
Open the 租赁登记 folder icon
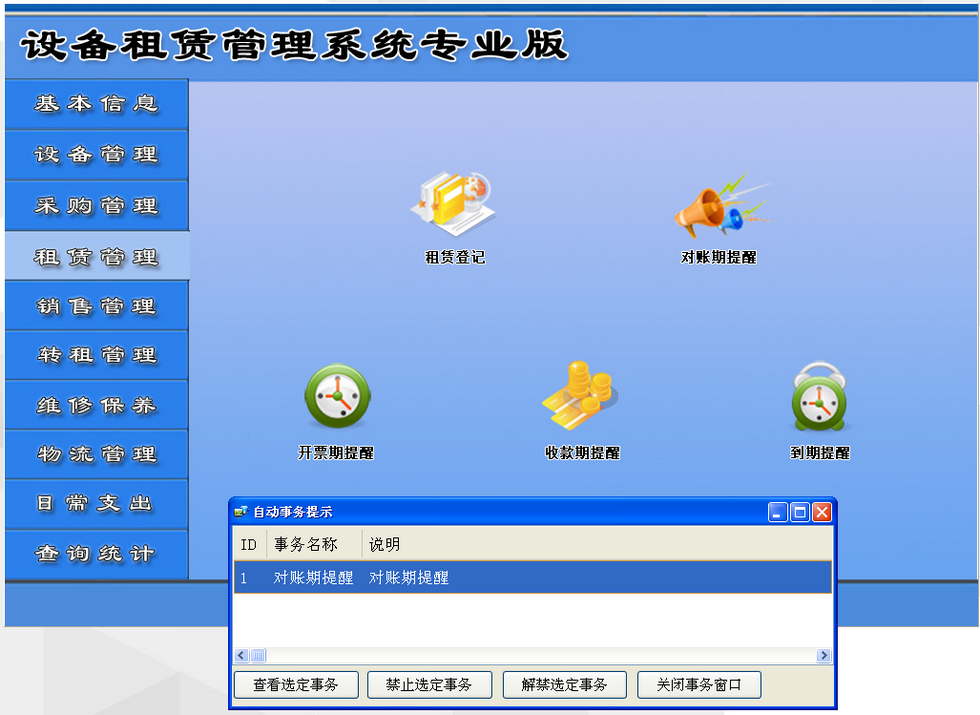click(454, 203)
